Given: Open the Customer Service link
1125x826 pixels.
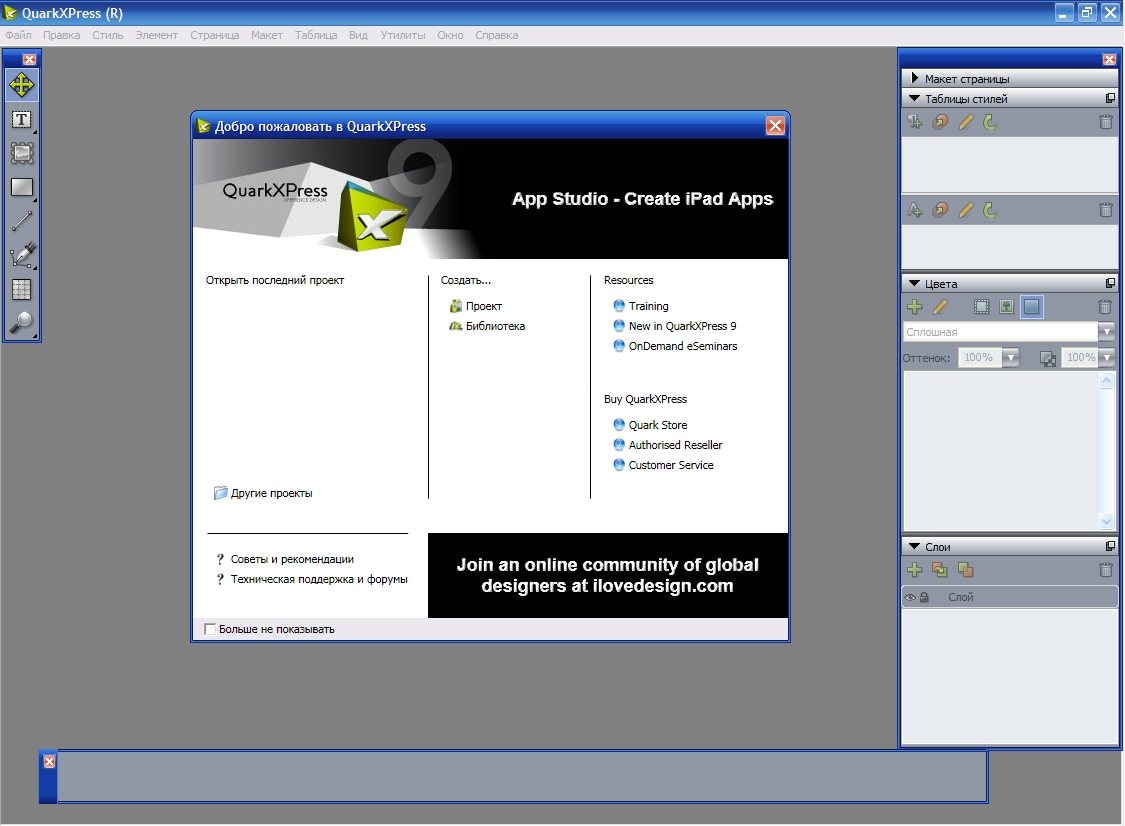Looking at the screenshot, I should (x=664, y=466).
